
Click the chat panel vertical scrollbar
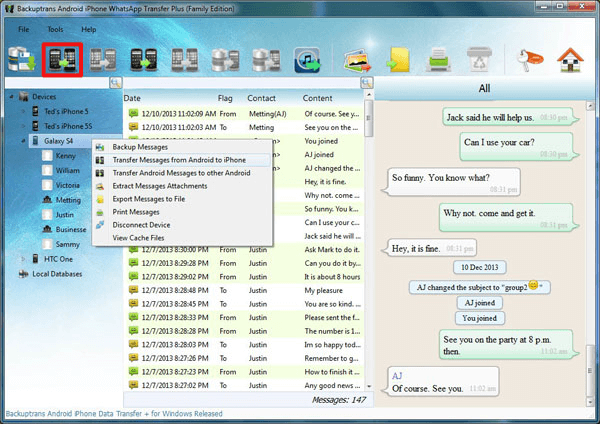tap(592, 250)
